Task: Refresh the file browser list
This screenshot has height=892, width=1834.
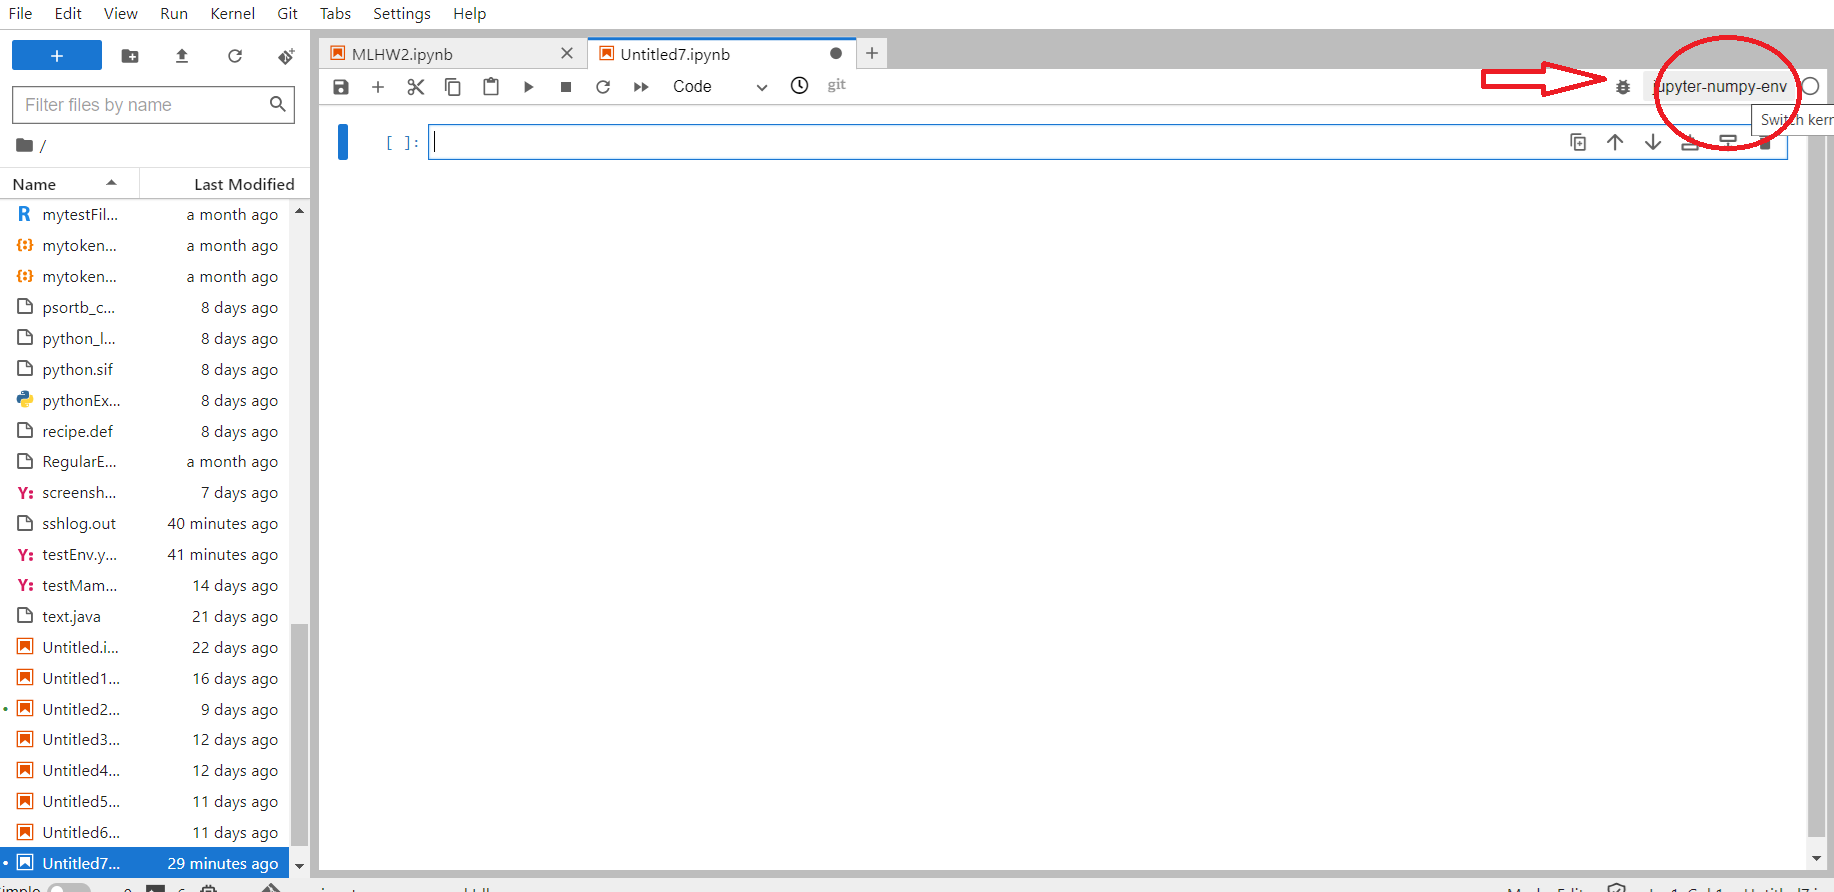Action: (x=235, y=56)
